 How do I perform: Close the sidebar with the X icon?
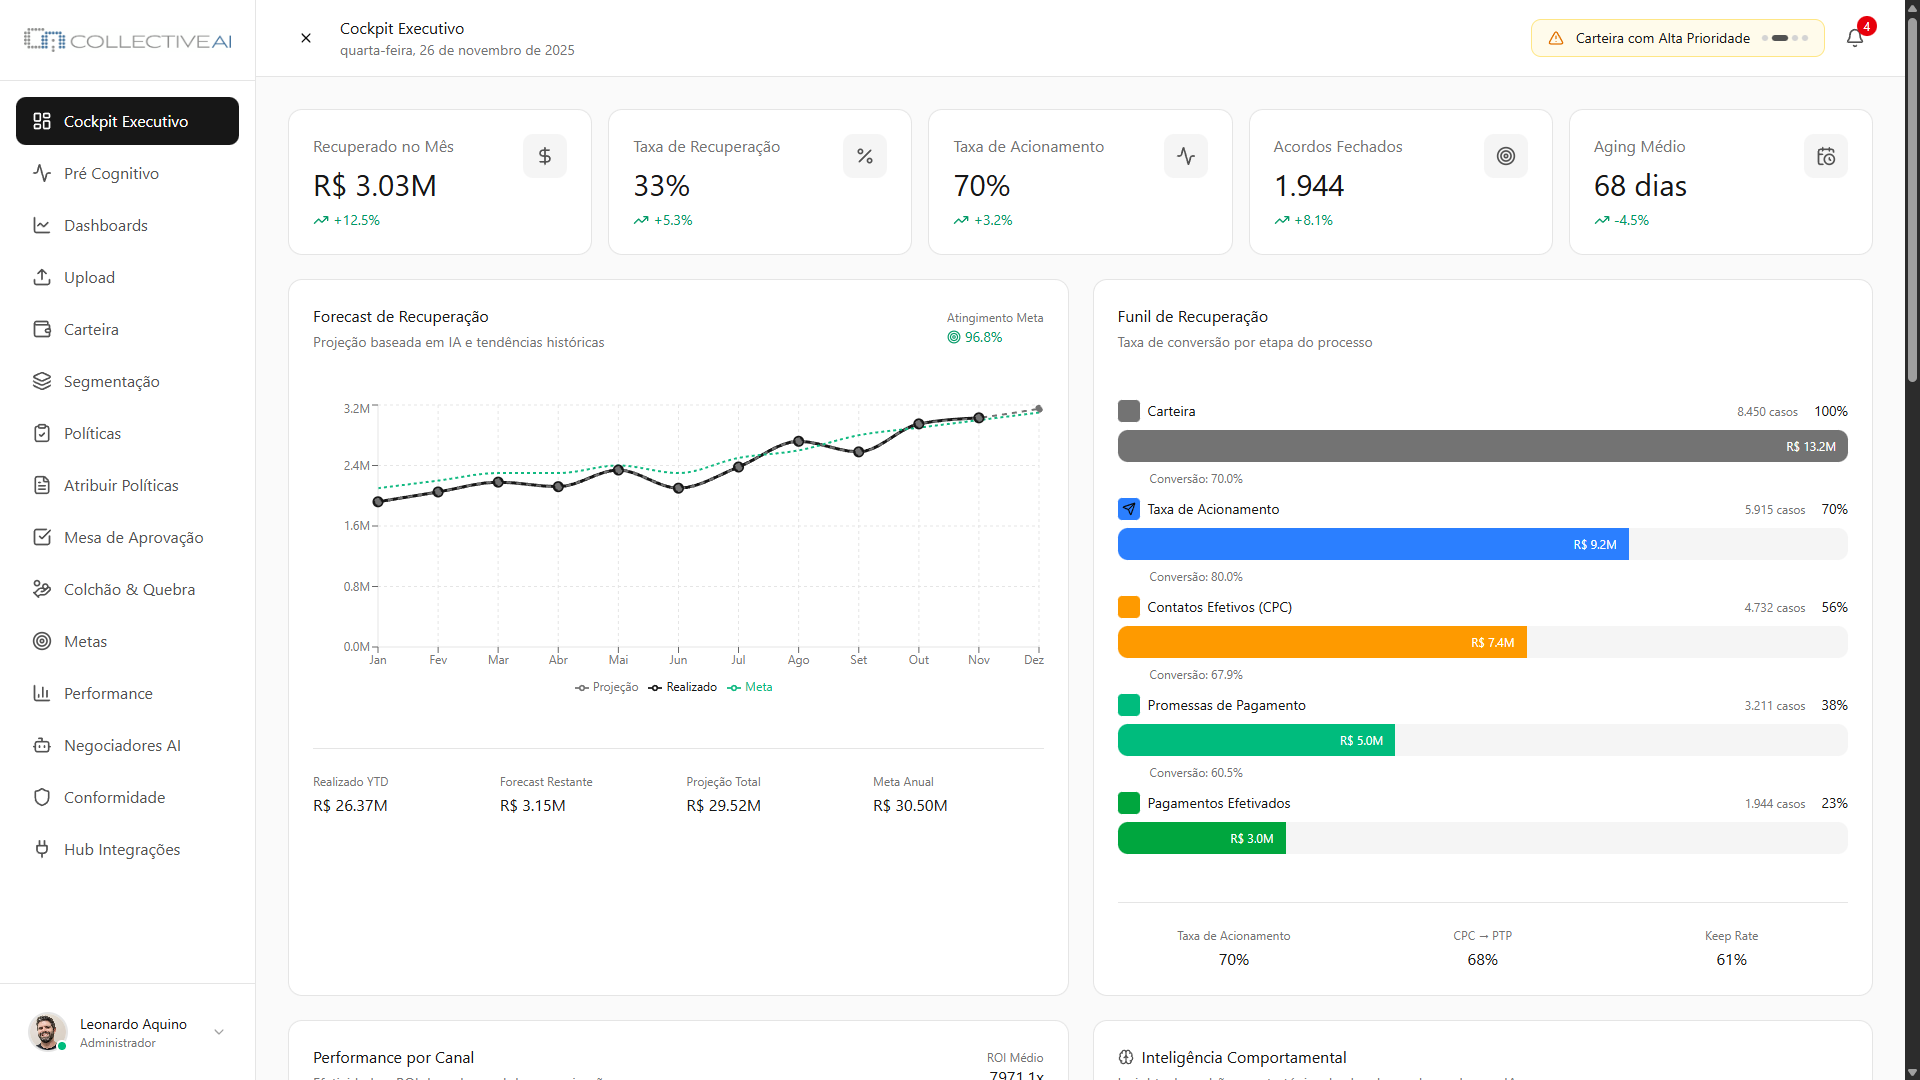(306, 38)
